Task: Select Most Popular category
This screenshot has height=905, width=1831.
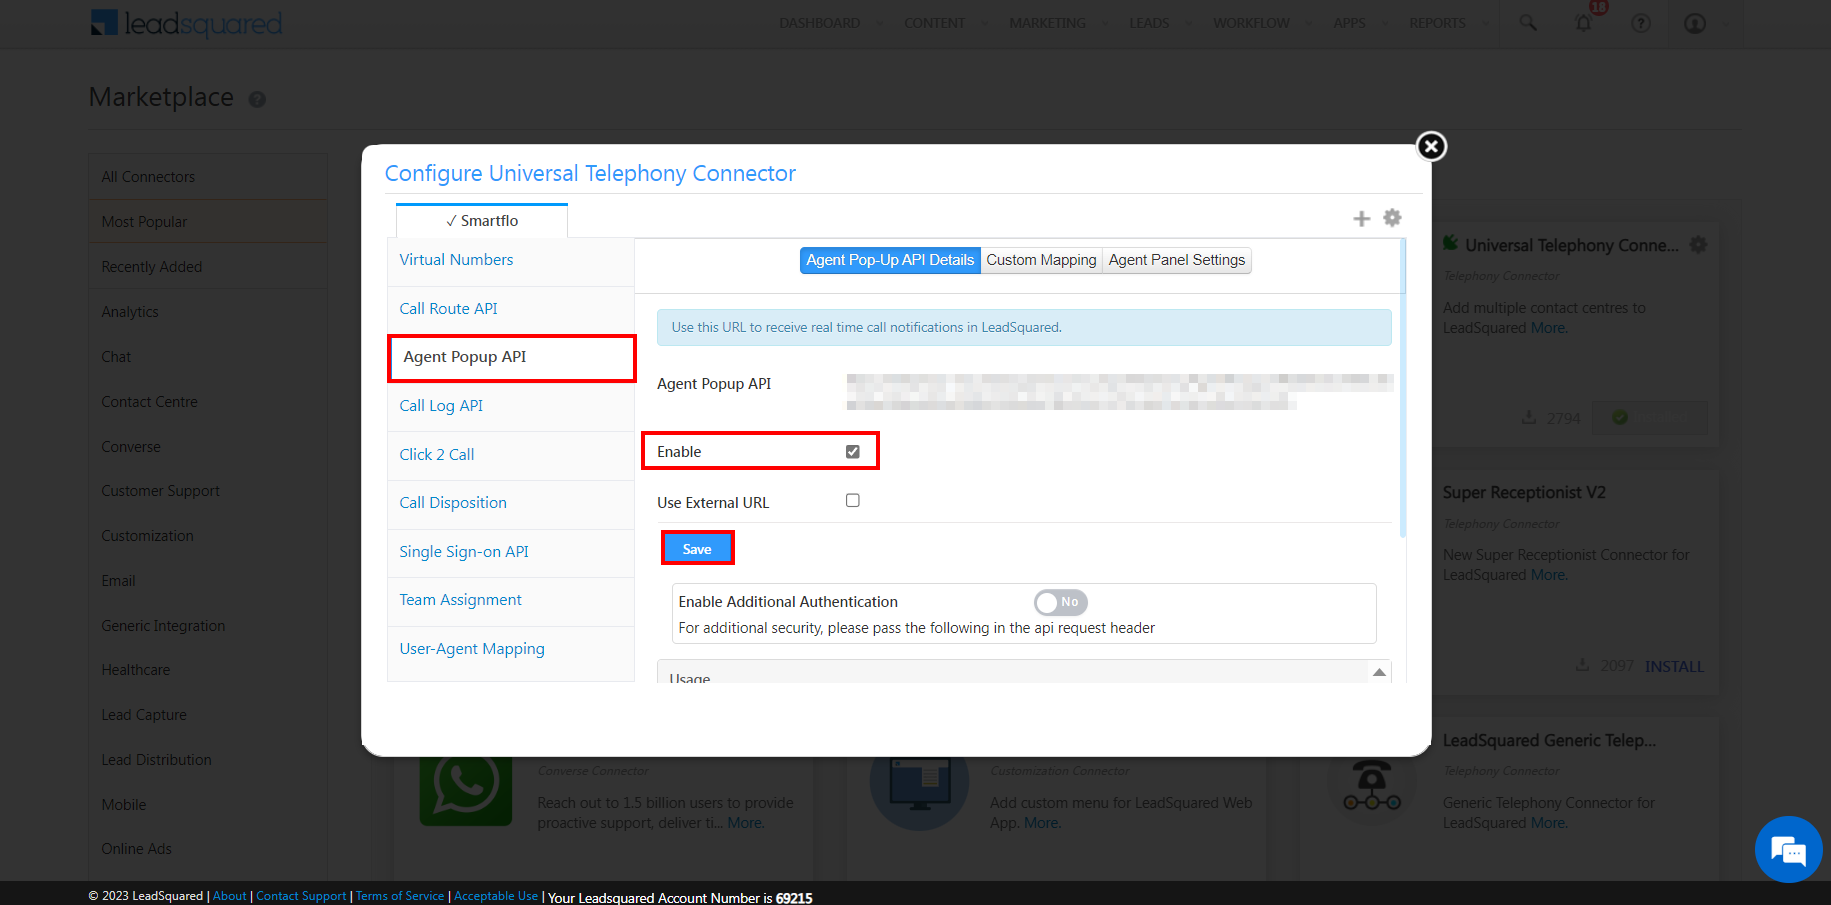Action: pos(208,222)
